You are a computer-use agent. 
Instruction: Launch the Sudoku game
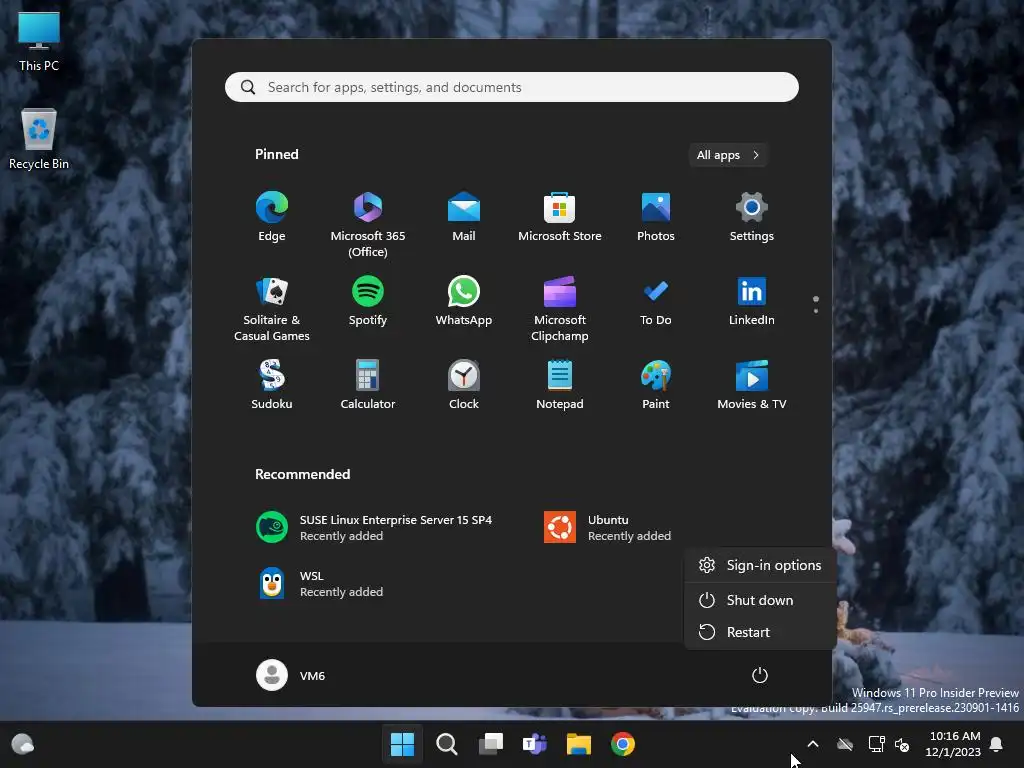pos(272,385)
